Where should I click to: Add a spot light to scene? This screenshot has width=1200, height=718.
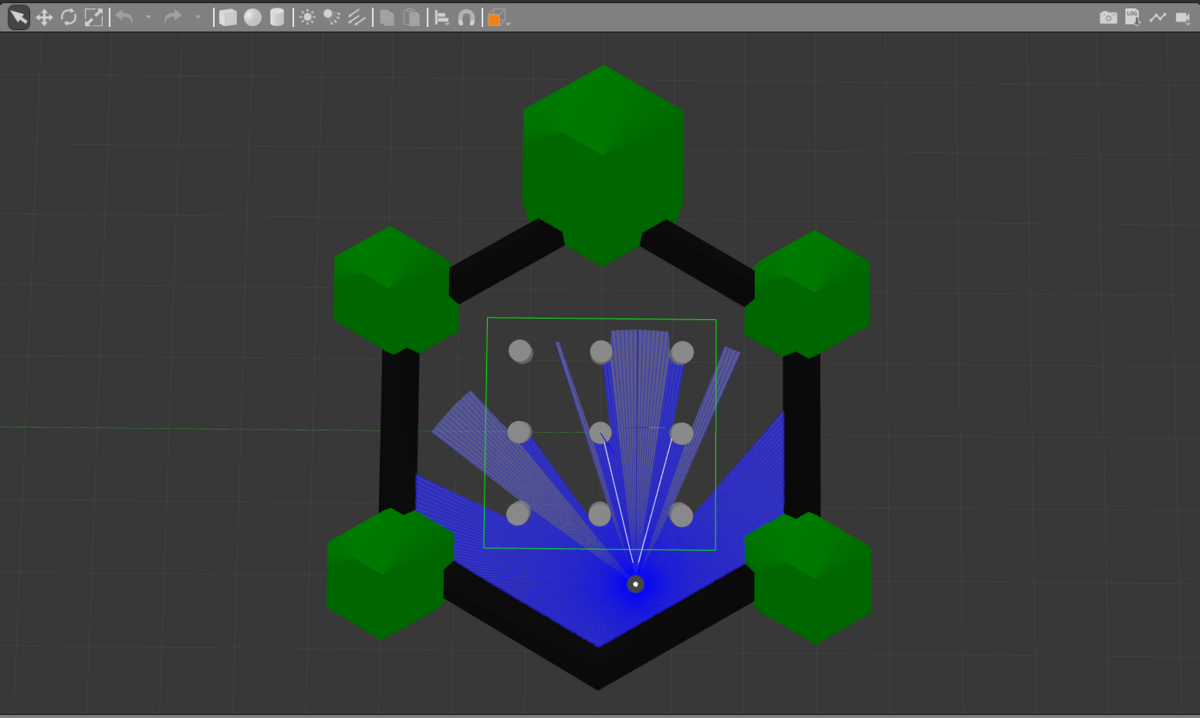click(x=332, y=17)
